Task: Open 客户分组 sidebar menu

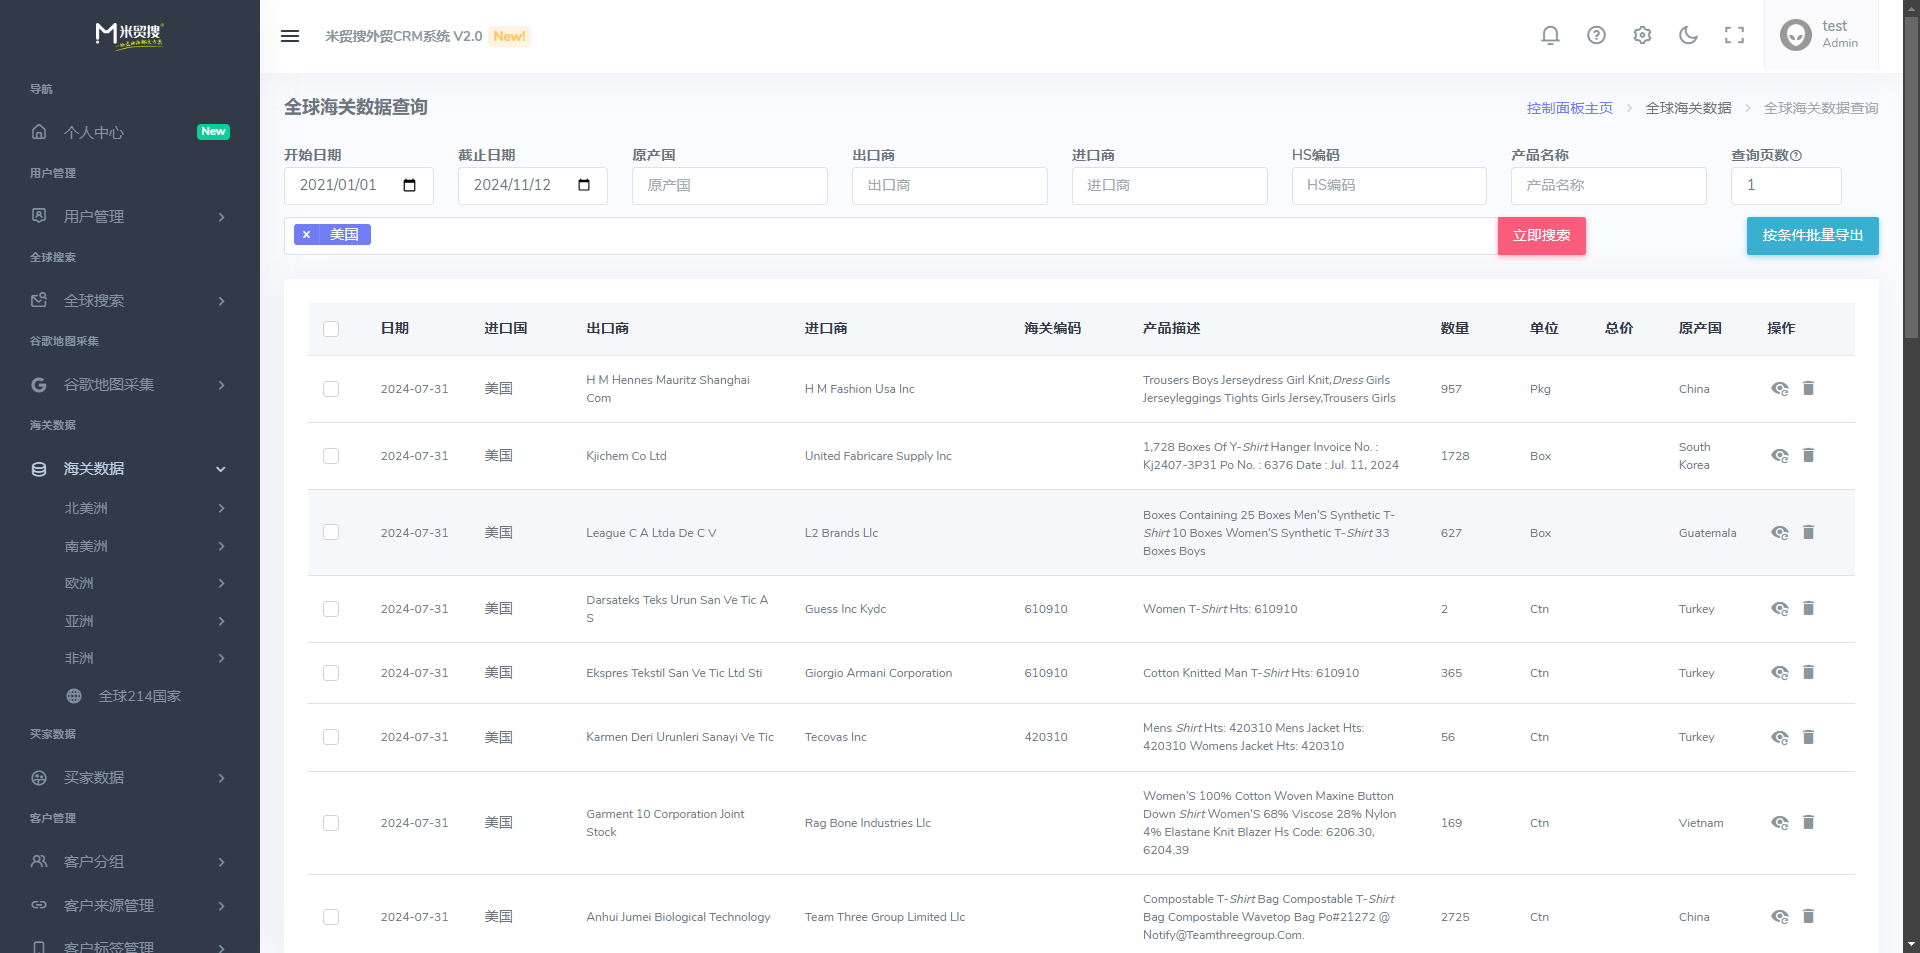Action: tap(130, 861)
